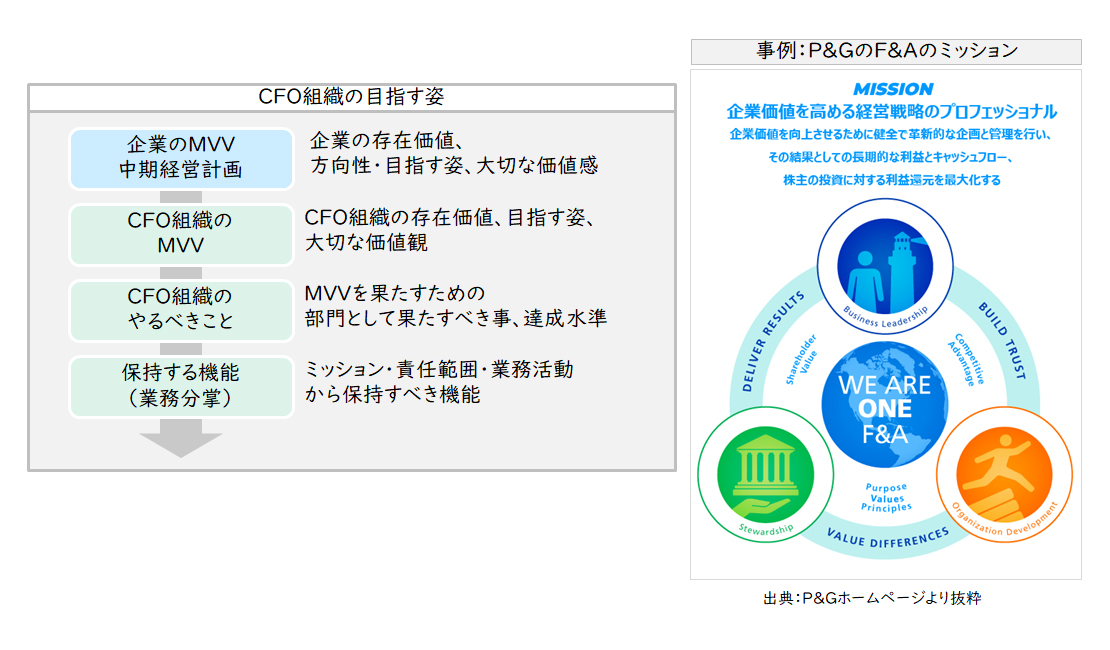Click text ミッション・責任範囲・業務活動
Screen dimensions: 1110x650
point(439,370)
